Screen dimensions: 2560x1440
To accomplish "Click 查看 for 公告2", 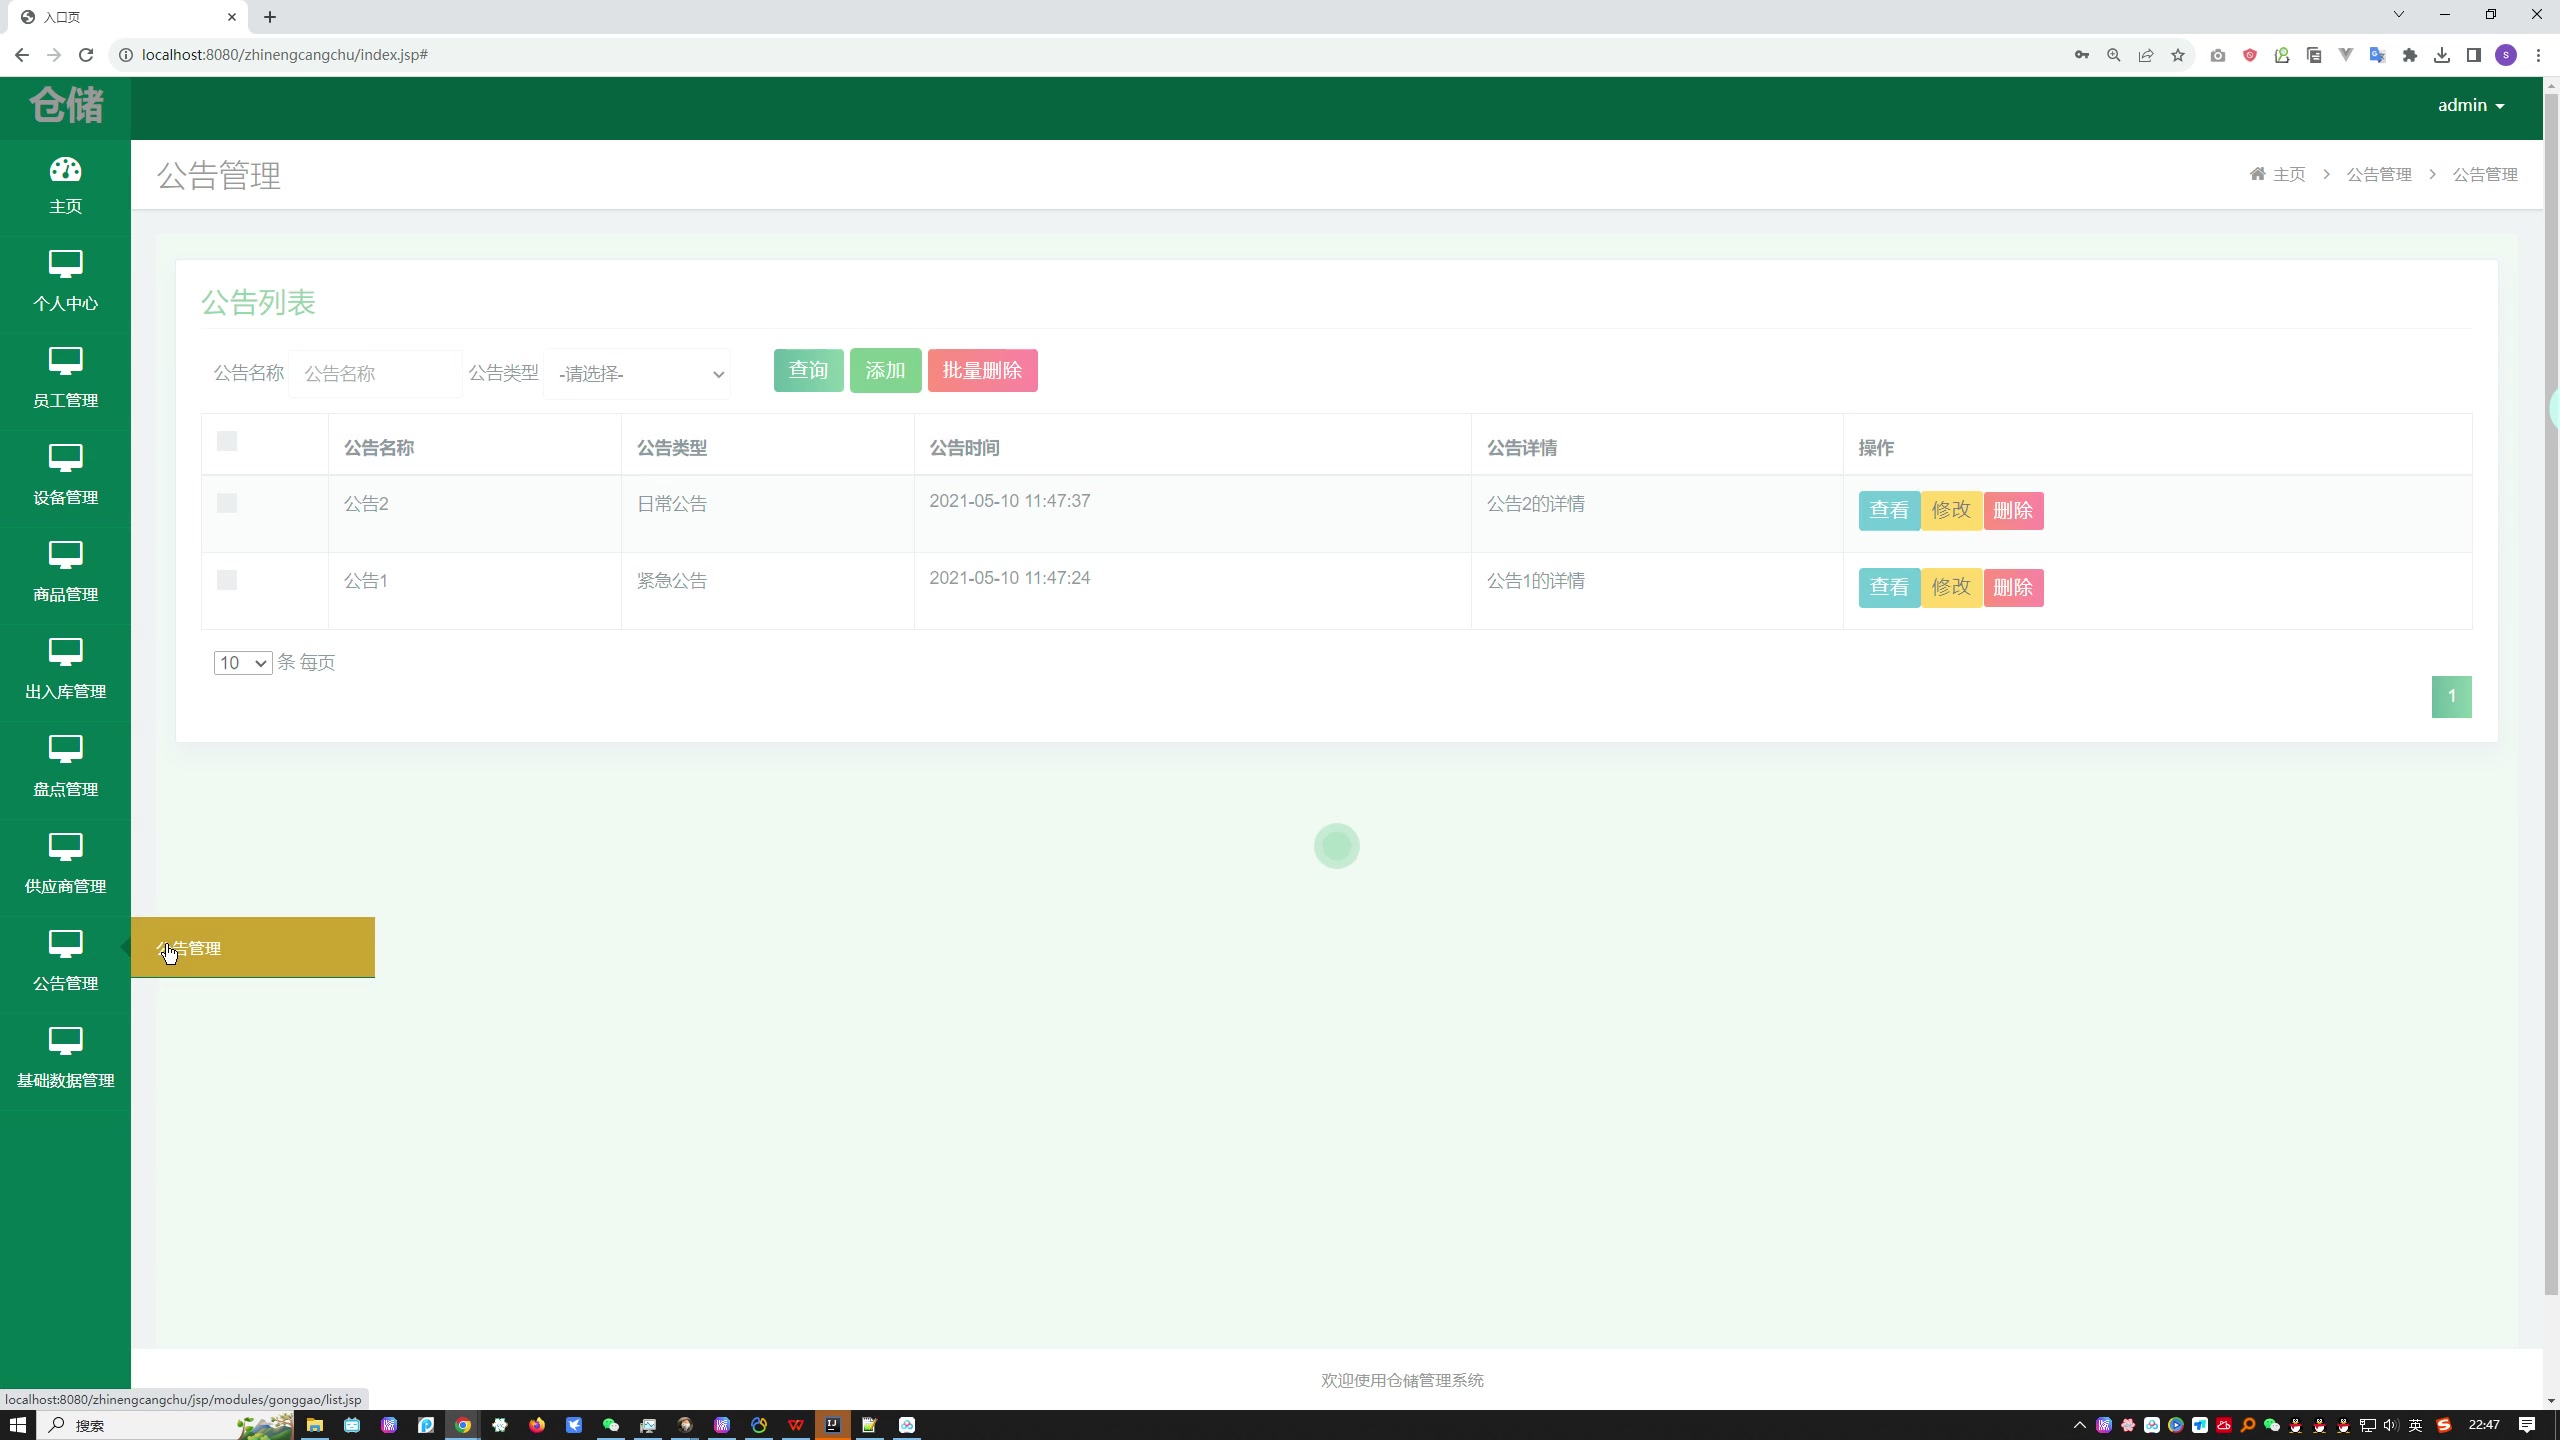I will [x=1889, y=511].
